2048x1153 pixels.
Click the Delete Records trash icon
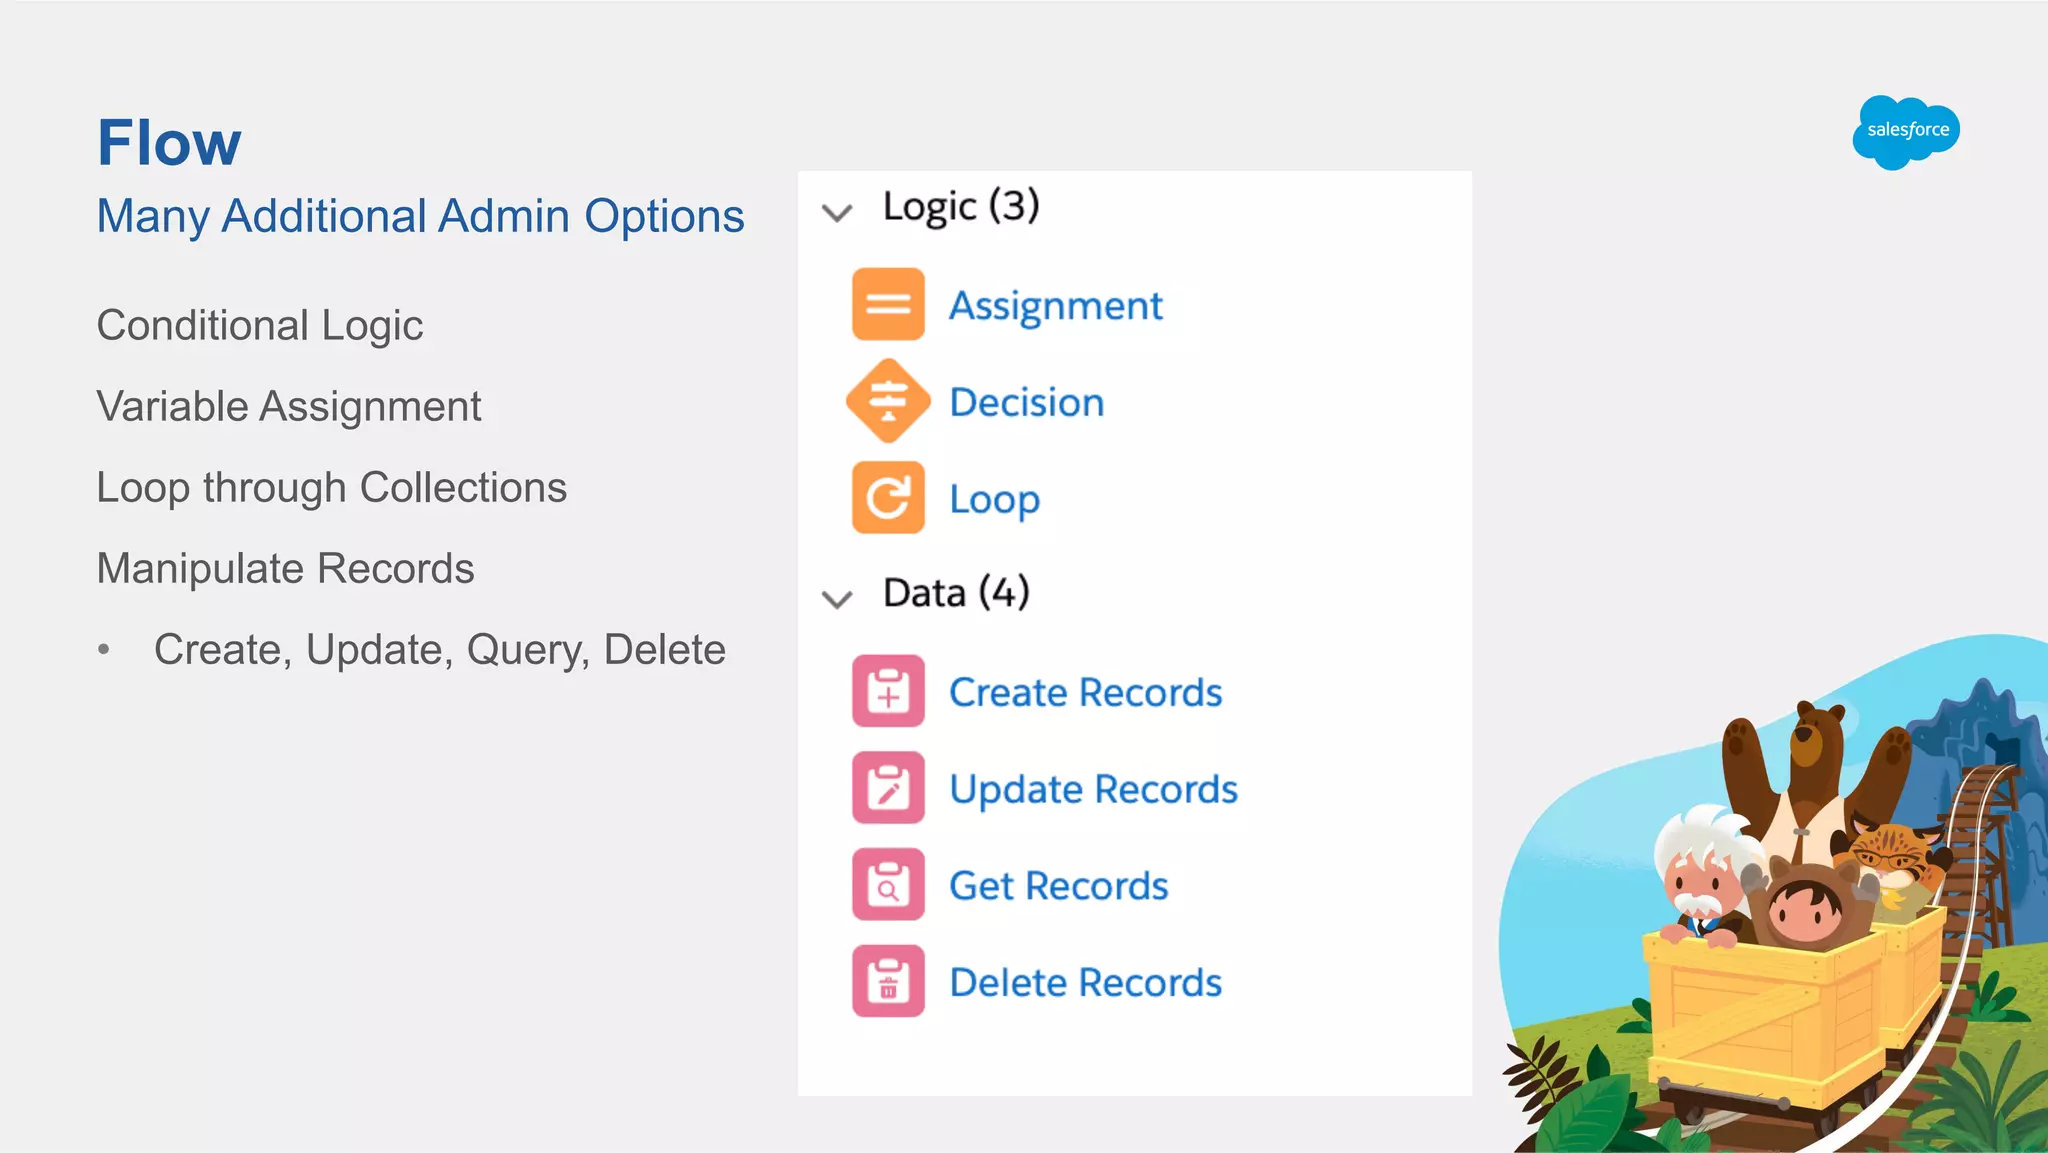(x=888, y=981)
